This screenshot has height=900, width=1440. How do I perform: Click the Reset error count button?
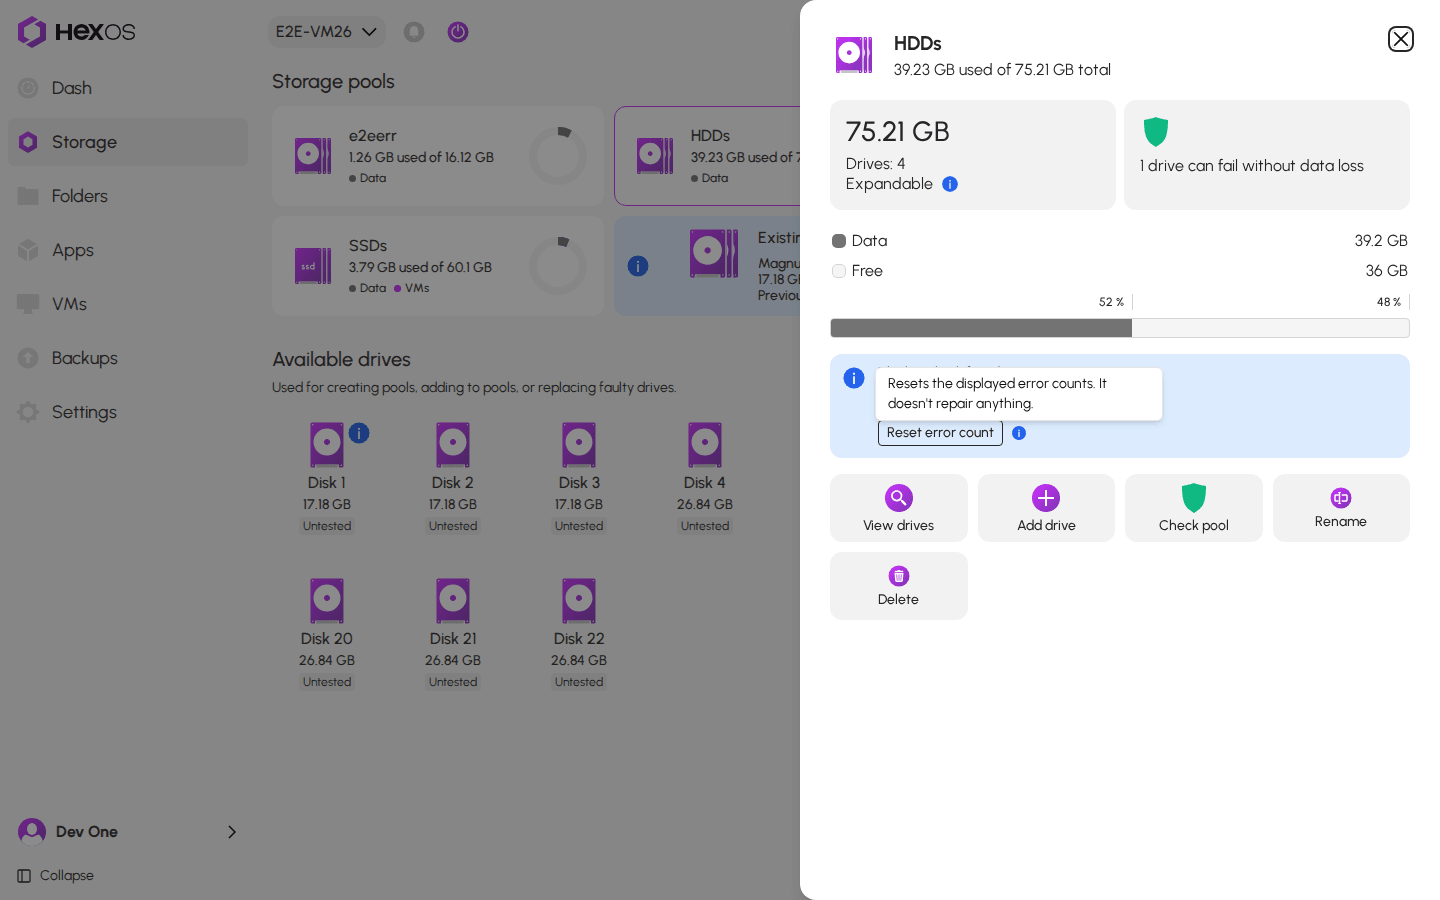940,433
